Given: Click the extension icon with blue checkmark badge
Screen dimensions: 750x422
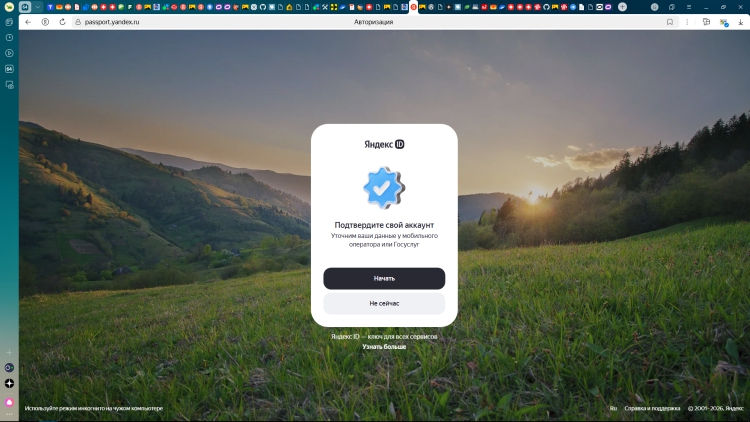Looking at the screenshot, I should pyautogui.click(x=724, y=22).
